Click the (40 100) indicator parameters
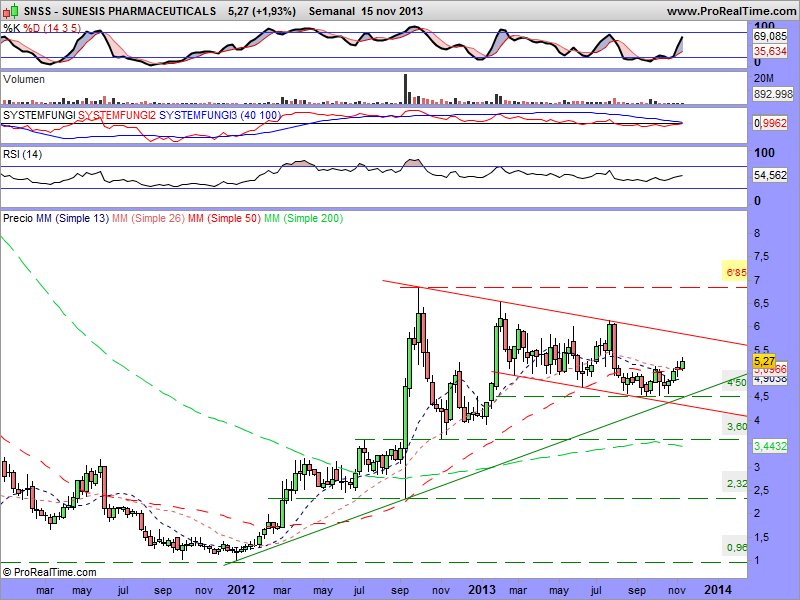 (x=261, y=115)
